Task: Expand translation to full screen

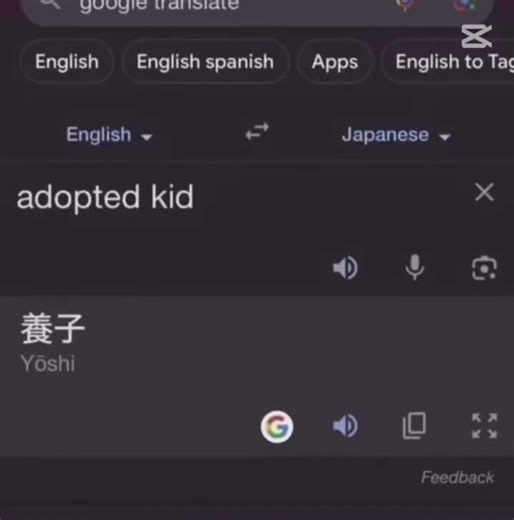Action: click(x=484, y=426)
